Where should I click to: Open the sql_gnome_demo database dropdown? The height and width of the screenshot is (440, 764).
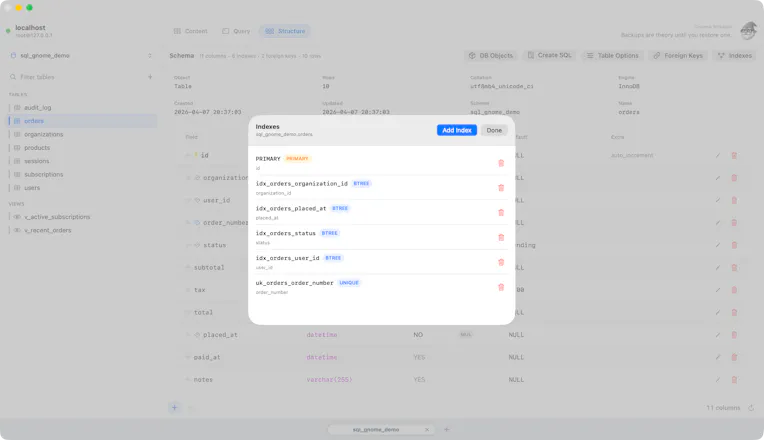81,56
